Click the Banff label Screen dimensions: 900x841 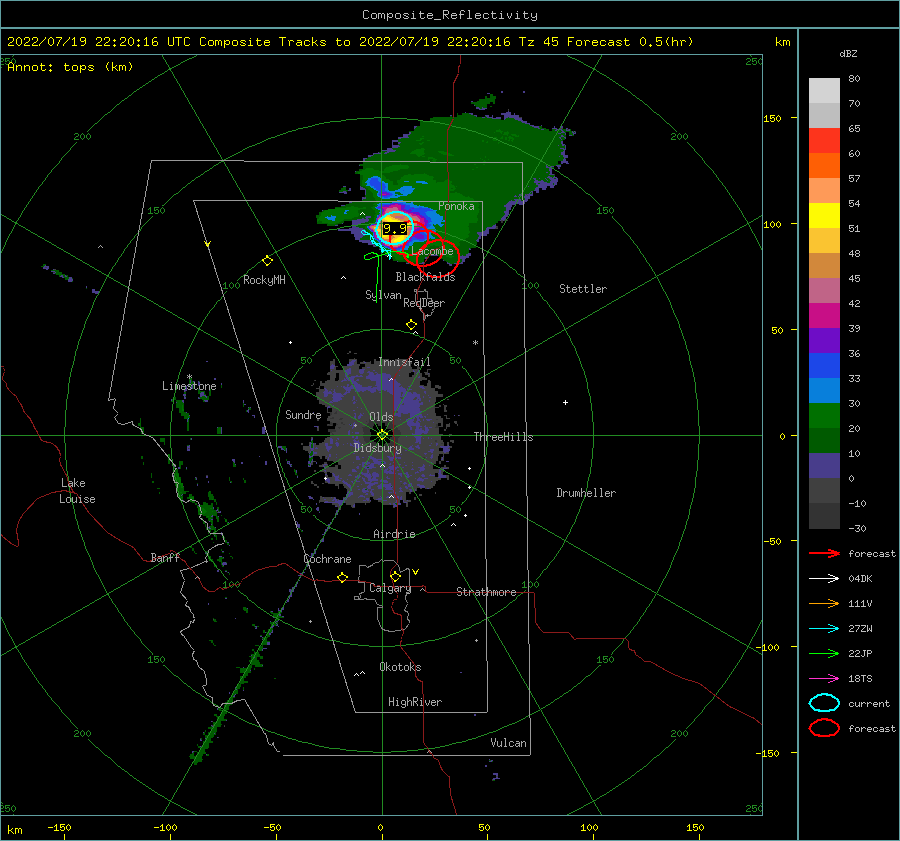click(x=165, y=558)
